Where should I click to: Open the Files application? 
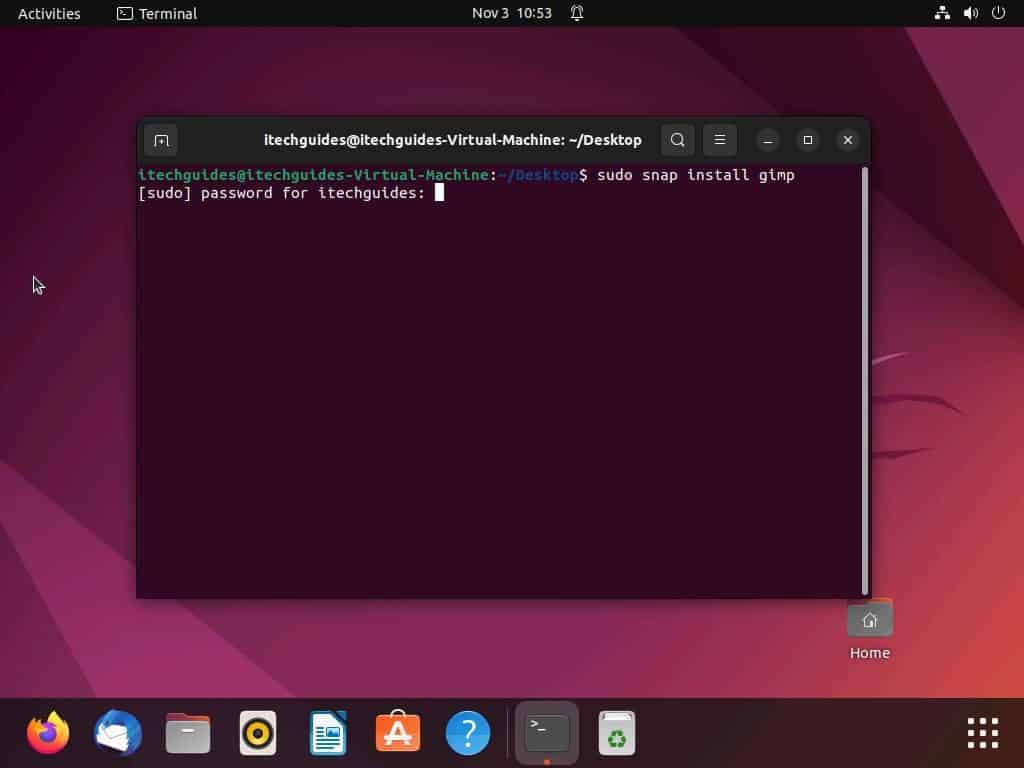coord(187,732)
